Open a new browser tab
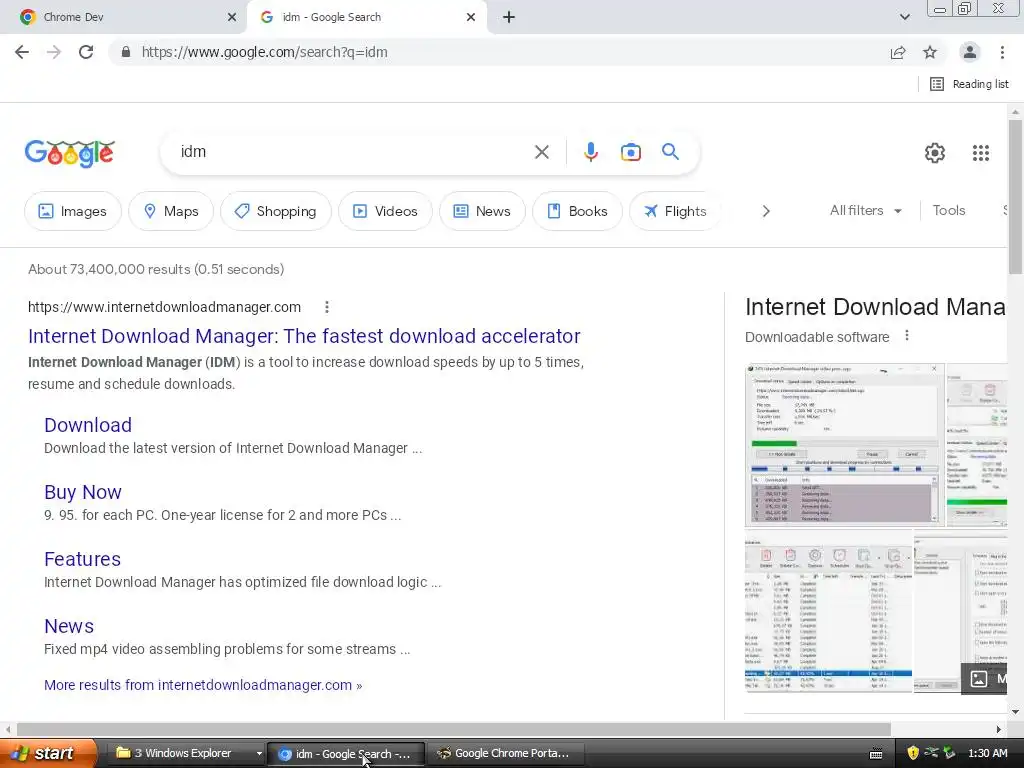The width and height of the screenshot is (1024, 768). pos(509,17)
